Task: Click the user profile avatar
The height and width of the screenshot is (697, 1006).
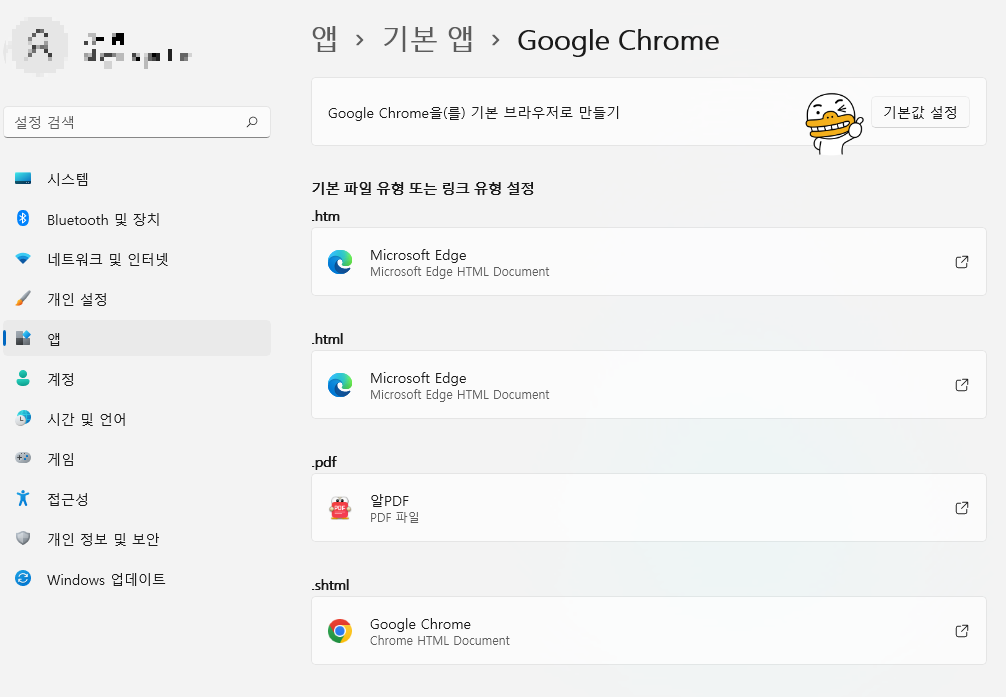Action: coord(40,46)
